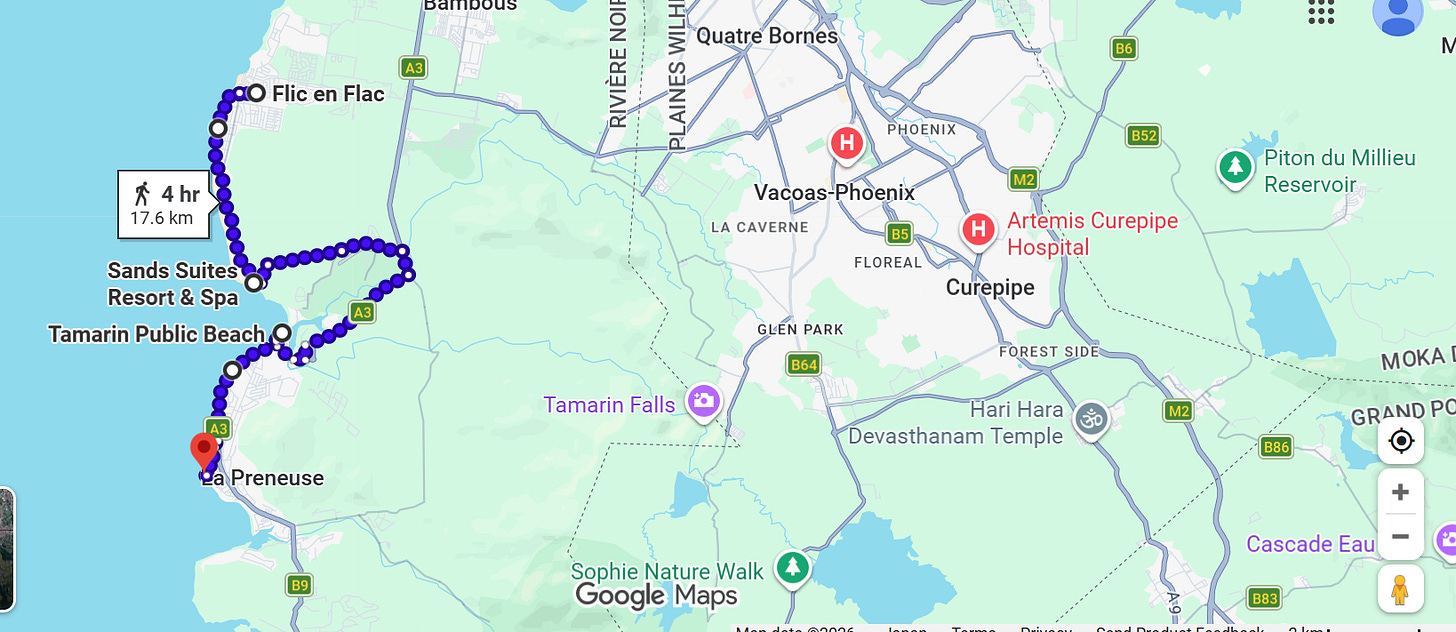The height and width of the screenshot is (632, 1456).
Task: Click the Artemis Curepipe Hospital marker
Action: [978, 230]
